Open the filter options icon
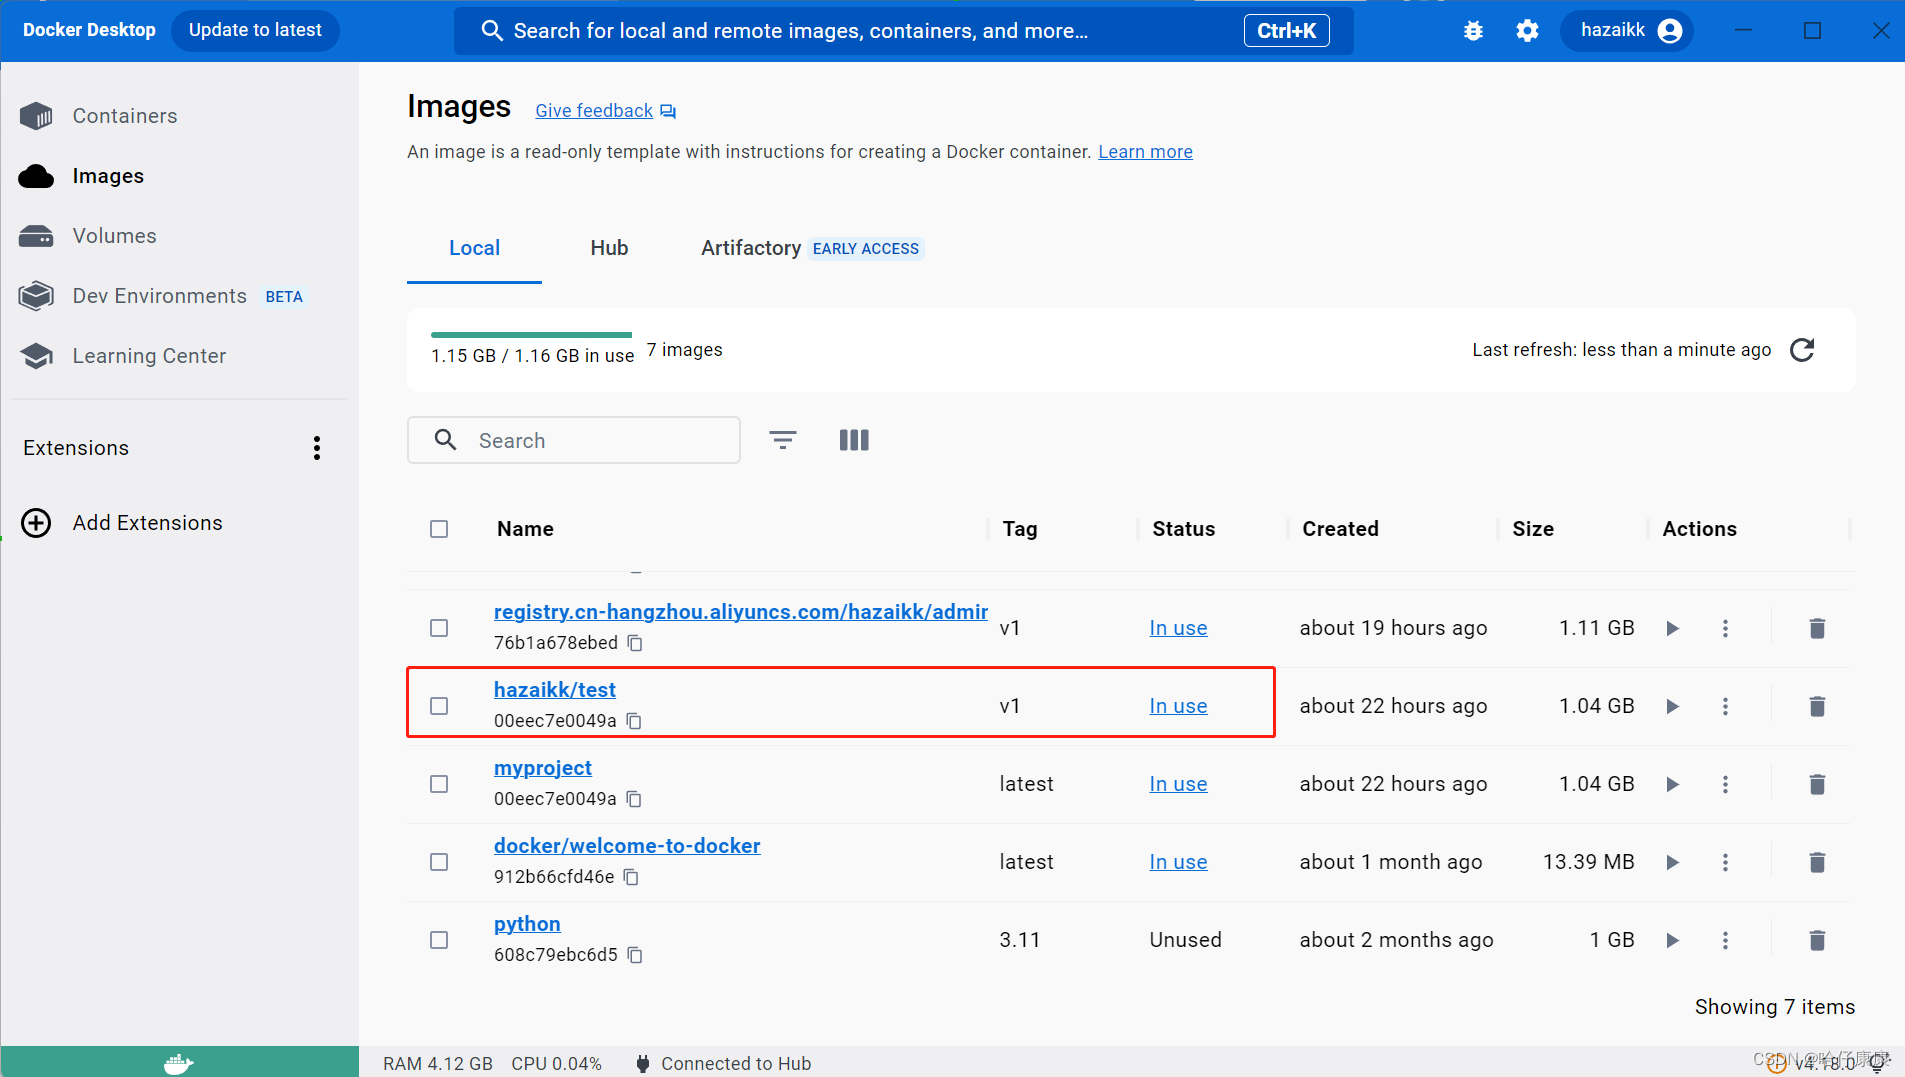 point(783,440)
